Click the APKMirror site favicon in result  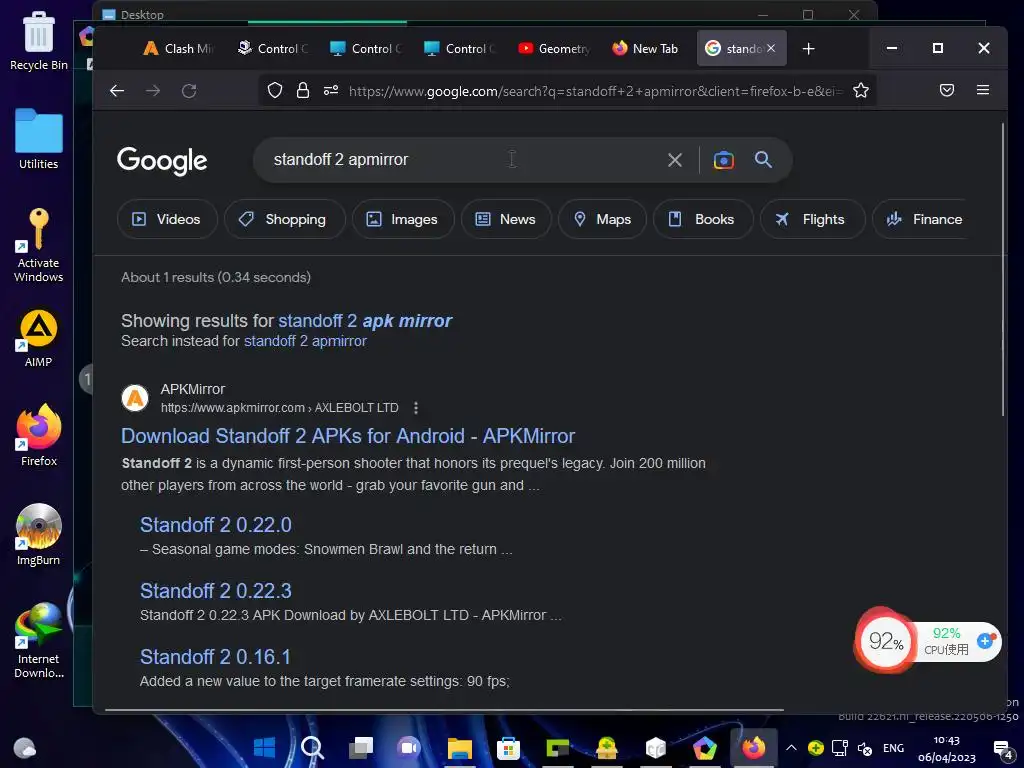(135, 398)
